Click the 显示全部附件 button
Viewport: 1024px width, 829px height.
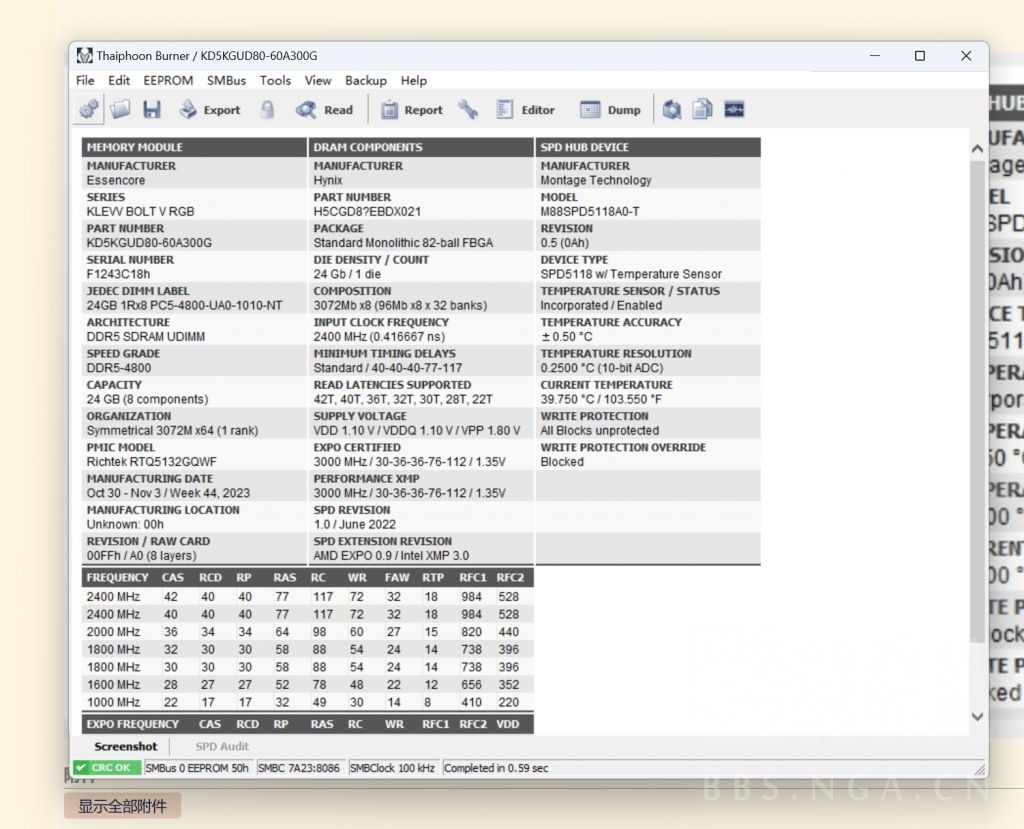pyautogui.click(x=122, y=806)
